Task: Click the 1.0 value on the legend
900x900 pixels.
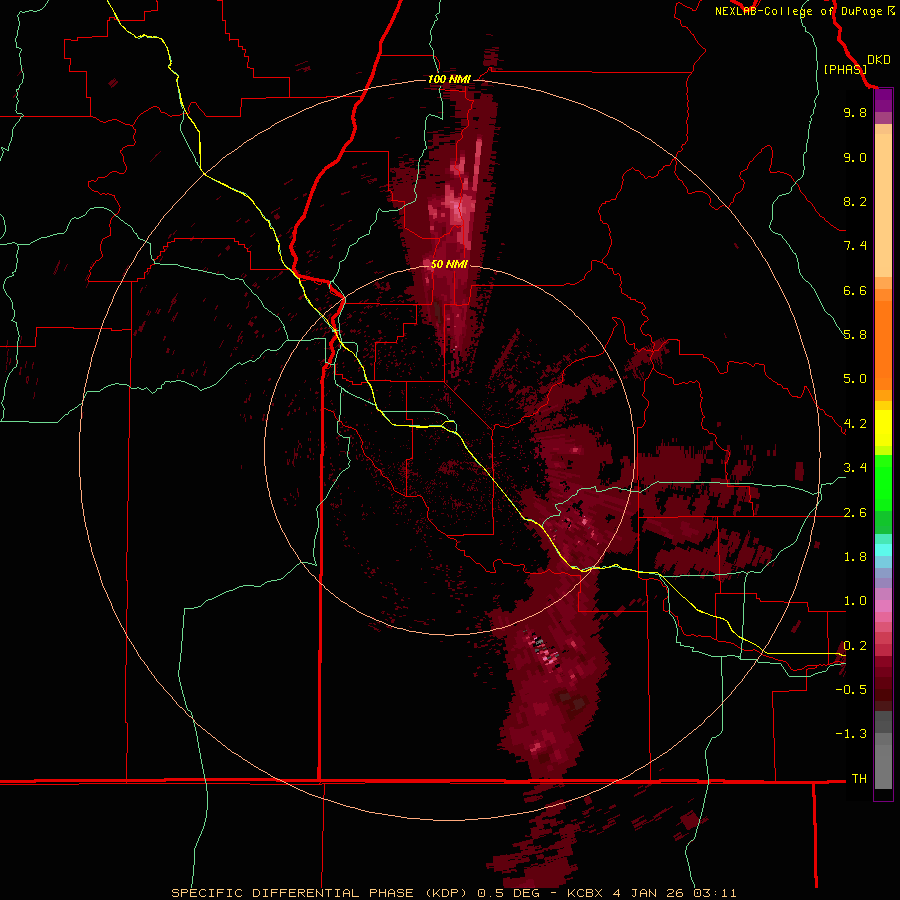Action: point(855,601)
